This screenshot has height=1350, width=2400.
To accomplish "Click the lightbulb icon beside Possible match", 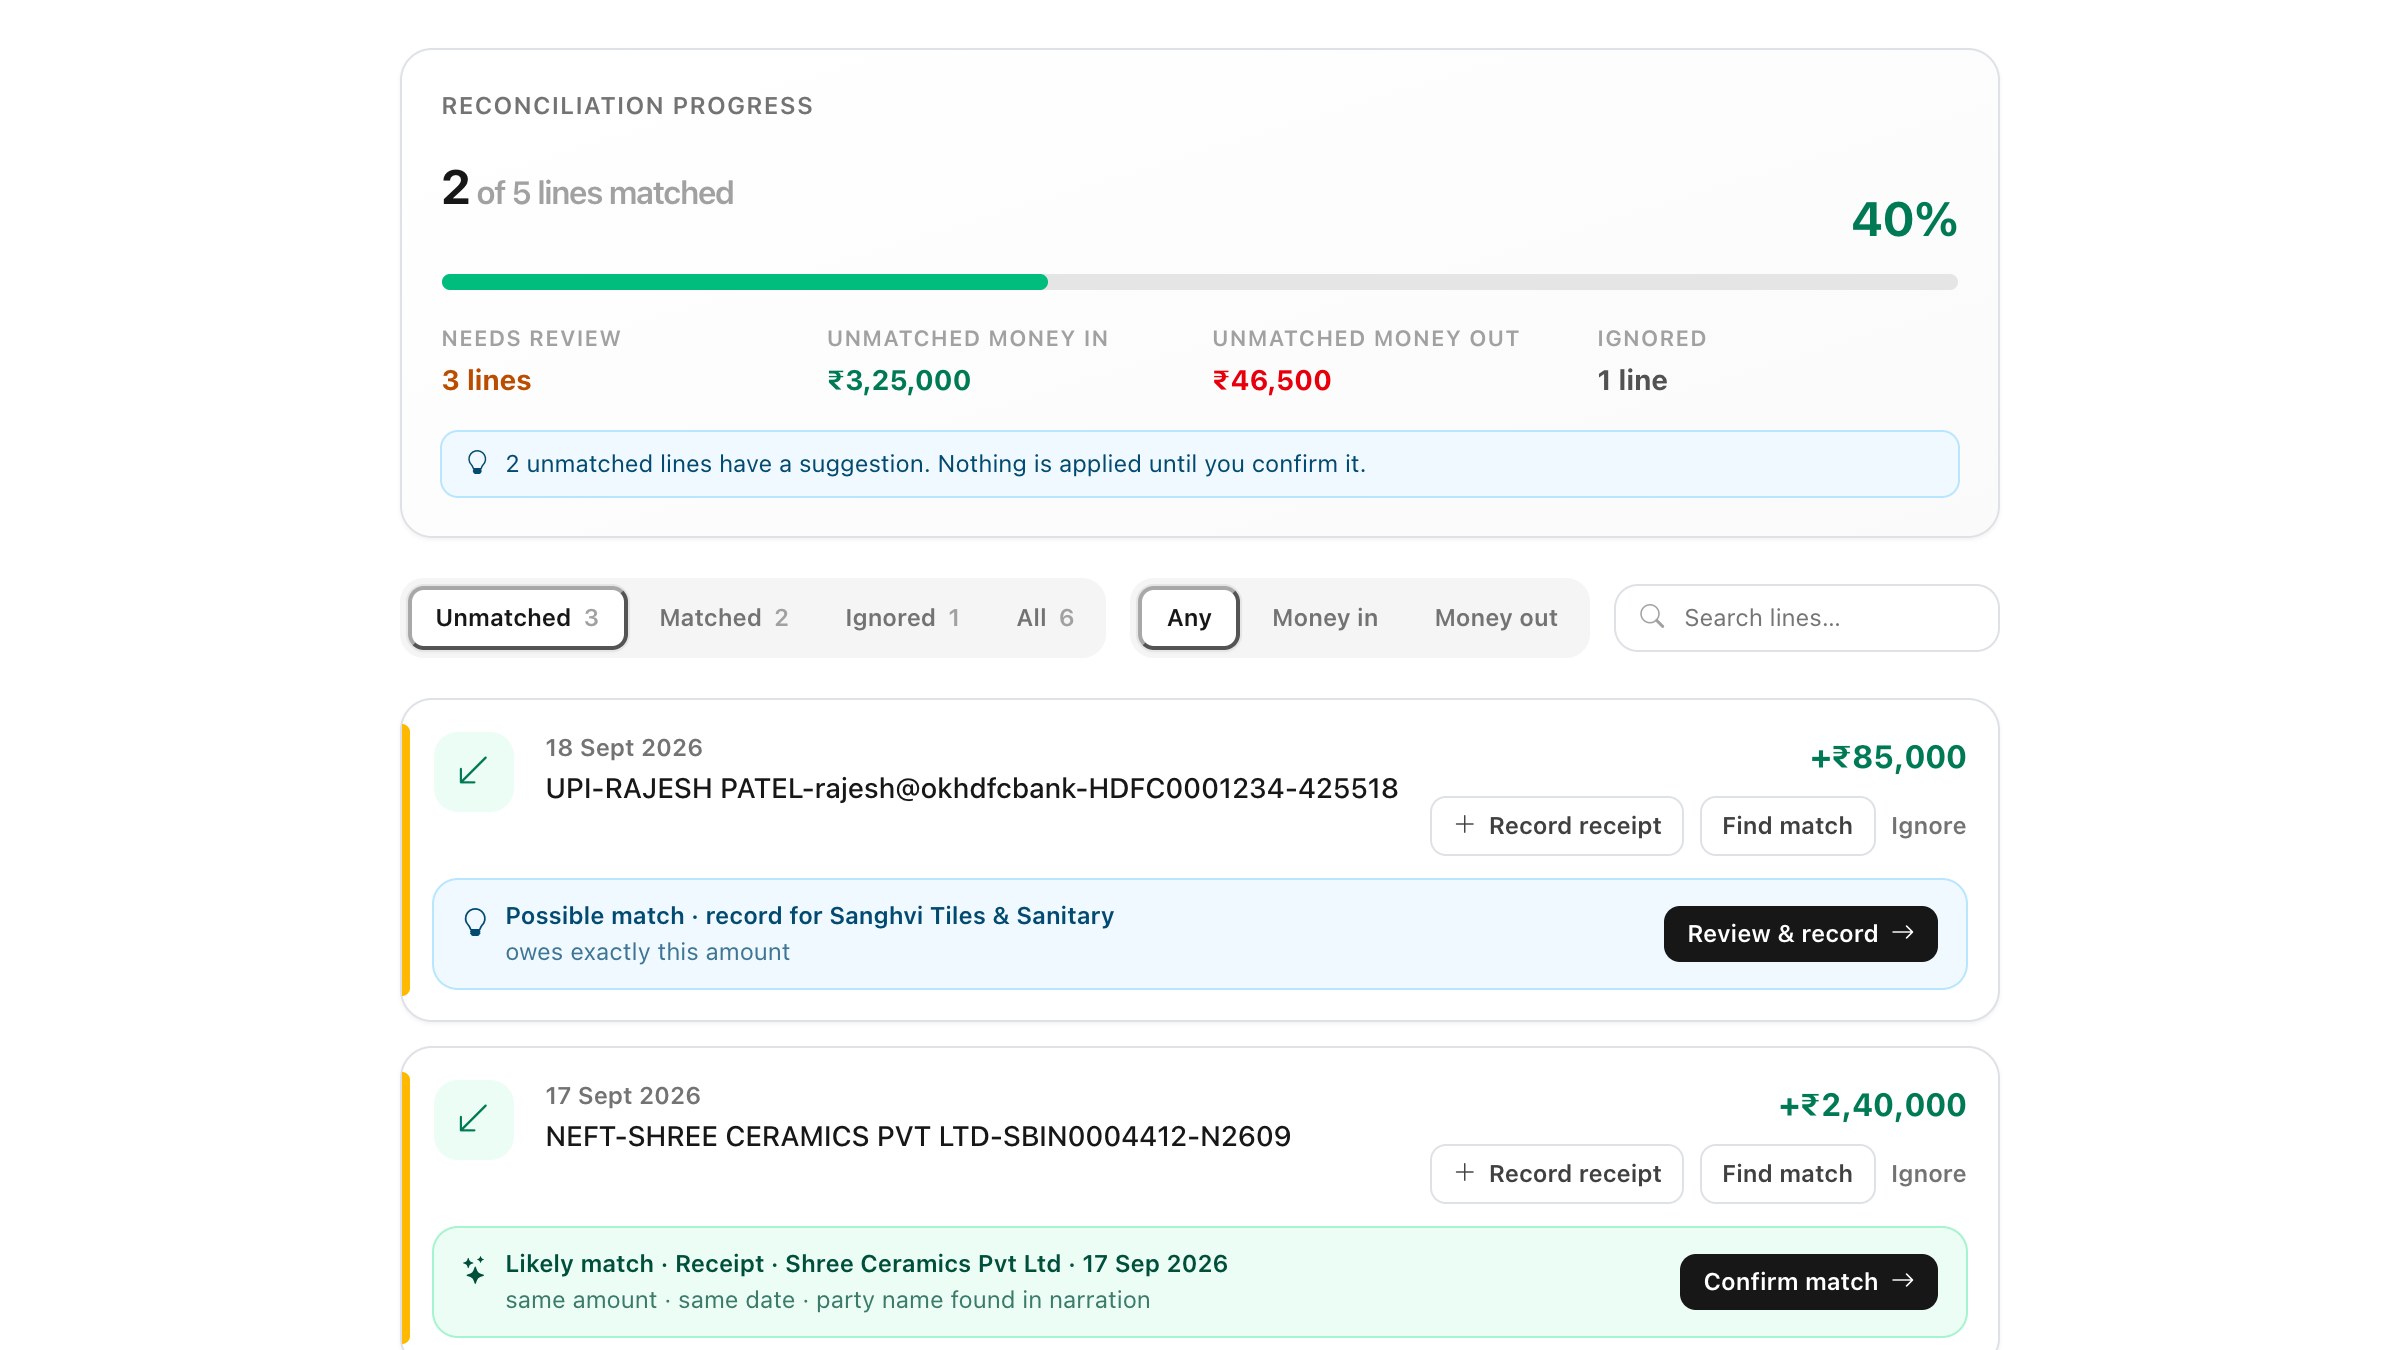I will (x=476, y=922).
